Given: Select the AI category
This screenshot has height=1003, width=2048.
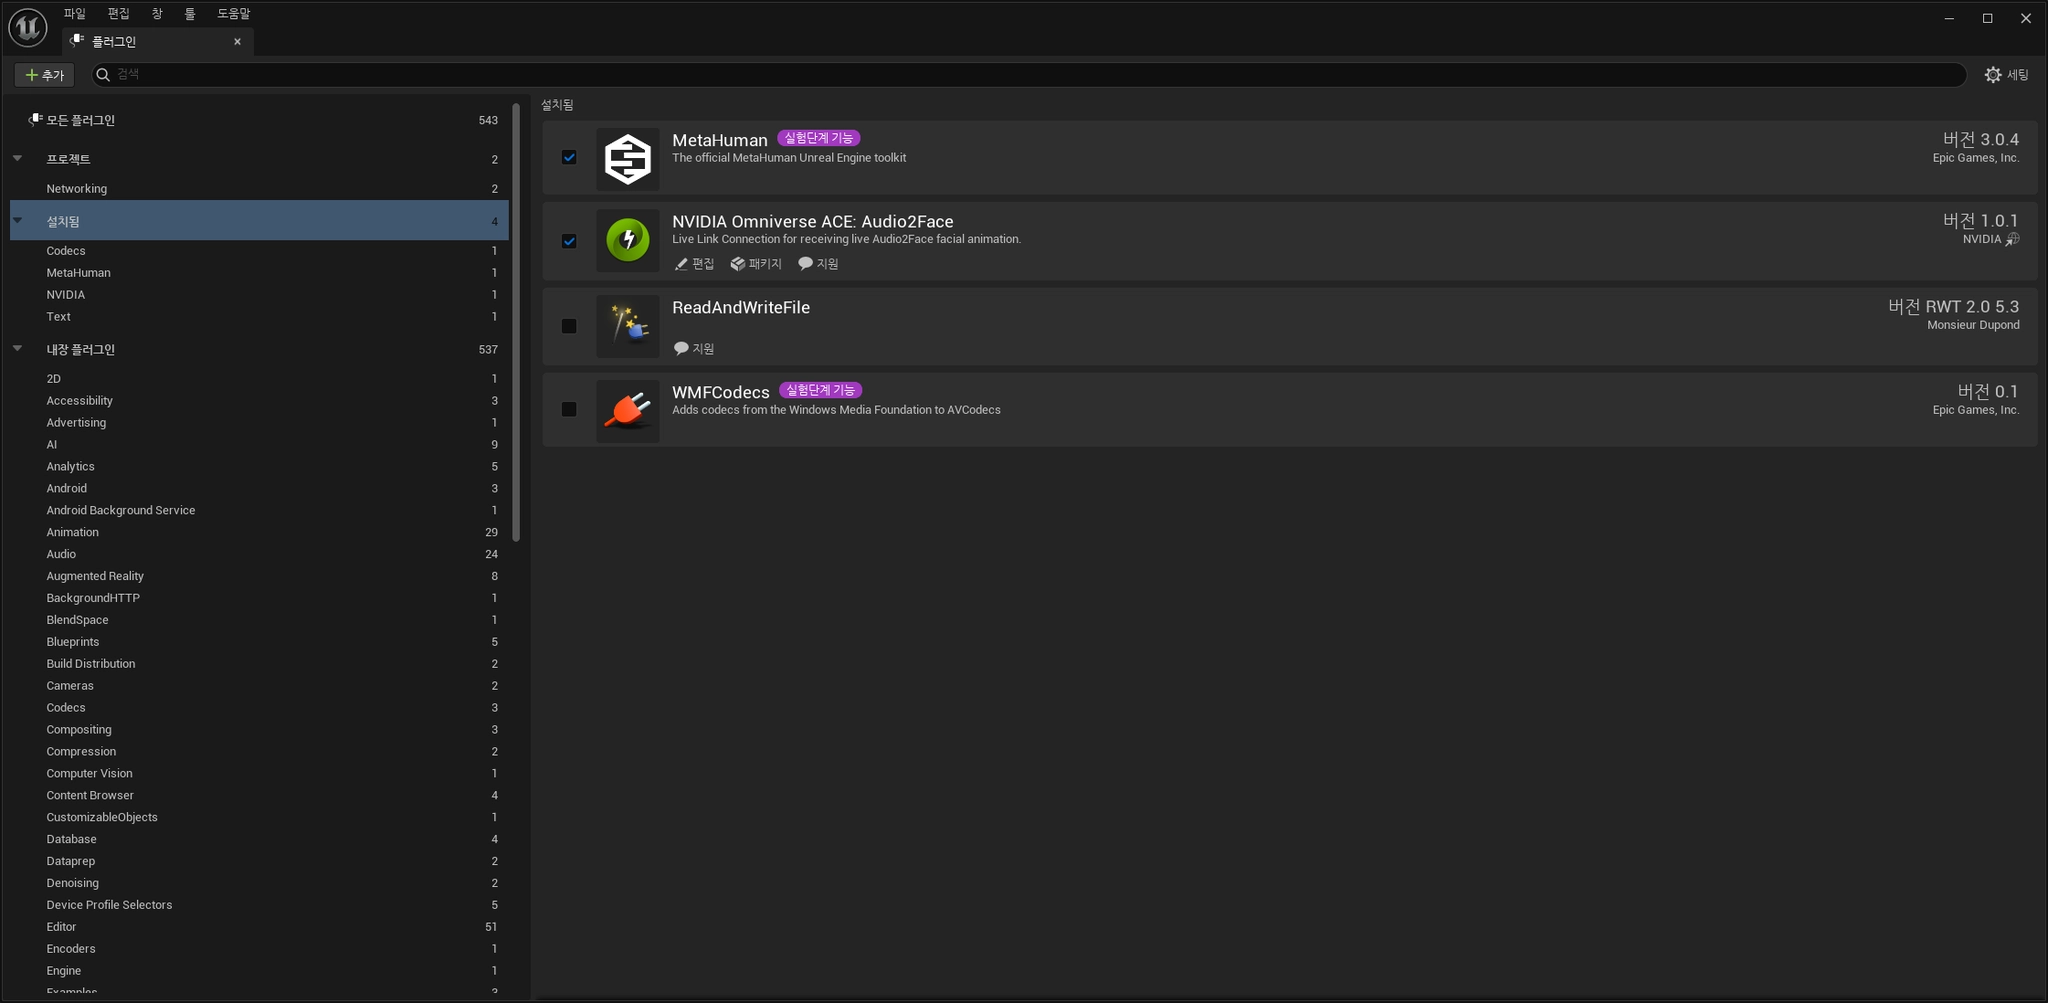Looking at the screenshot, I should pos(259,445).
